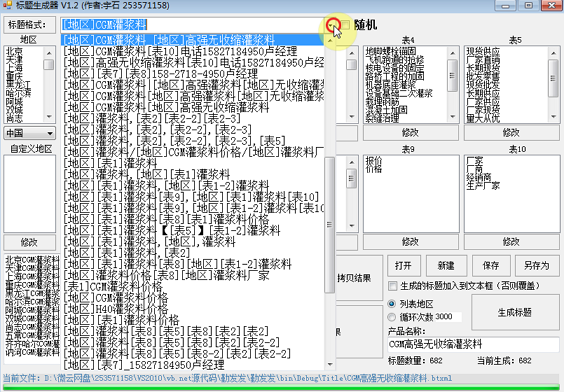Select [地区]CGM灌浆料价格 format option
The width and height of the screenshot is (564, 392).
tap(193, 298)
